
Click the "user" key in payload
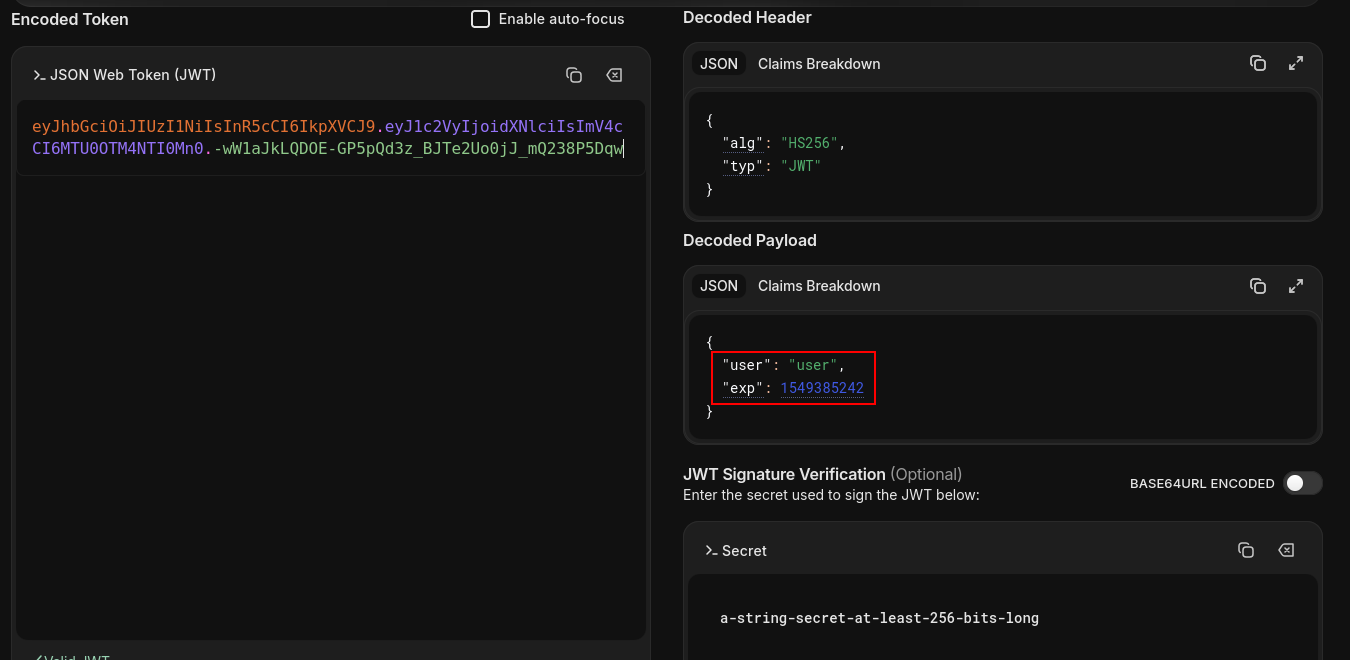(x=747, y=365)
